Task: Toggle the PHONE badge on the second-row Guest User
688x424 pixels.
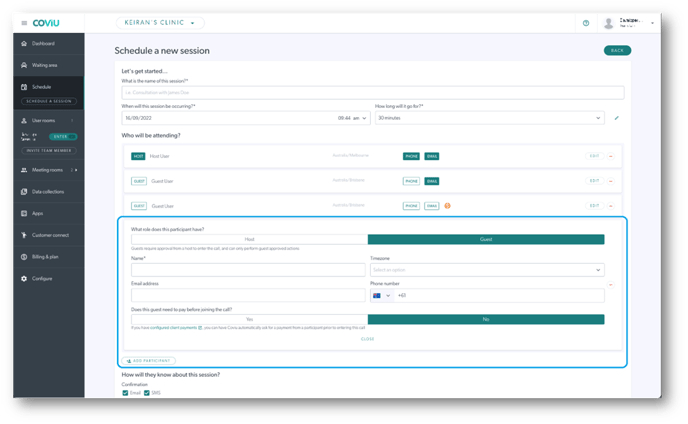Action: coord(411,181)
